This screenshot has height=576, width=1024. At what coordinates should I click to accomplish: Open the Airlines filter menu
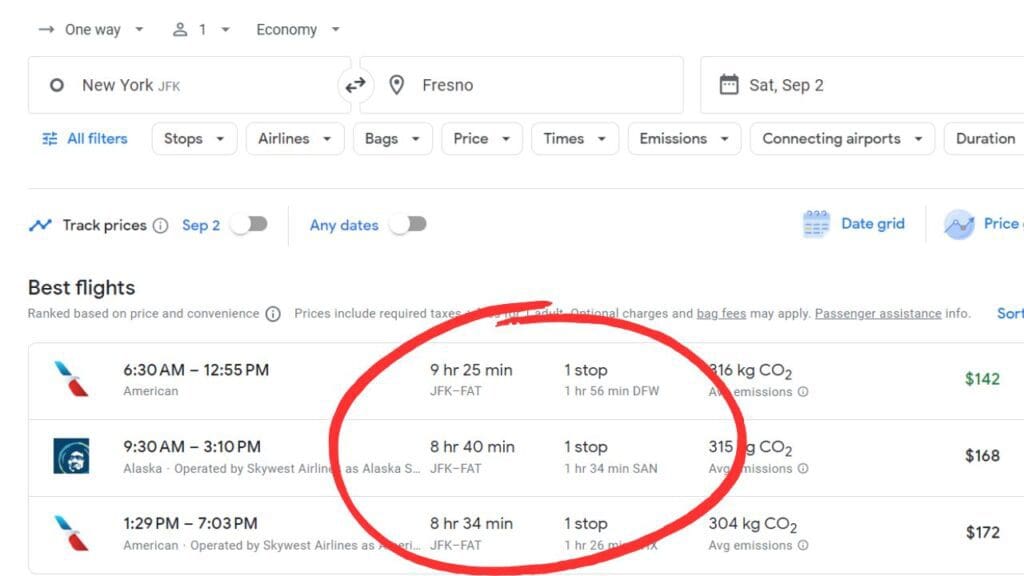(294, 139)
